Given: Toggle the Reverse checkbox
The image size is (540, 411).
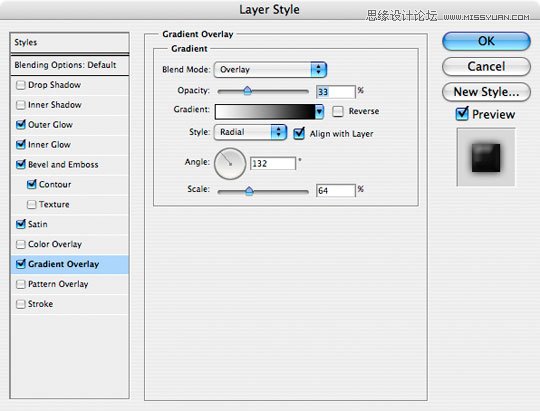Looking at the screenshot, I should point(338,111).
